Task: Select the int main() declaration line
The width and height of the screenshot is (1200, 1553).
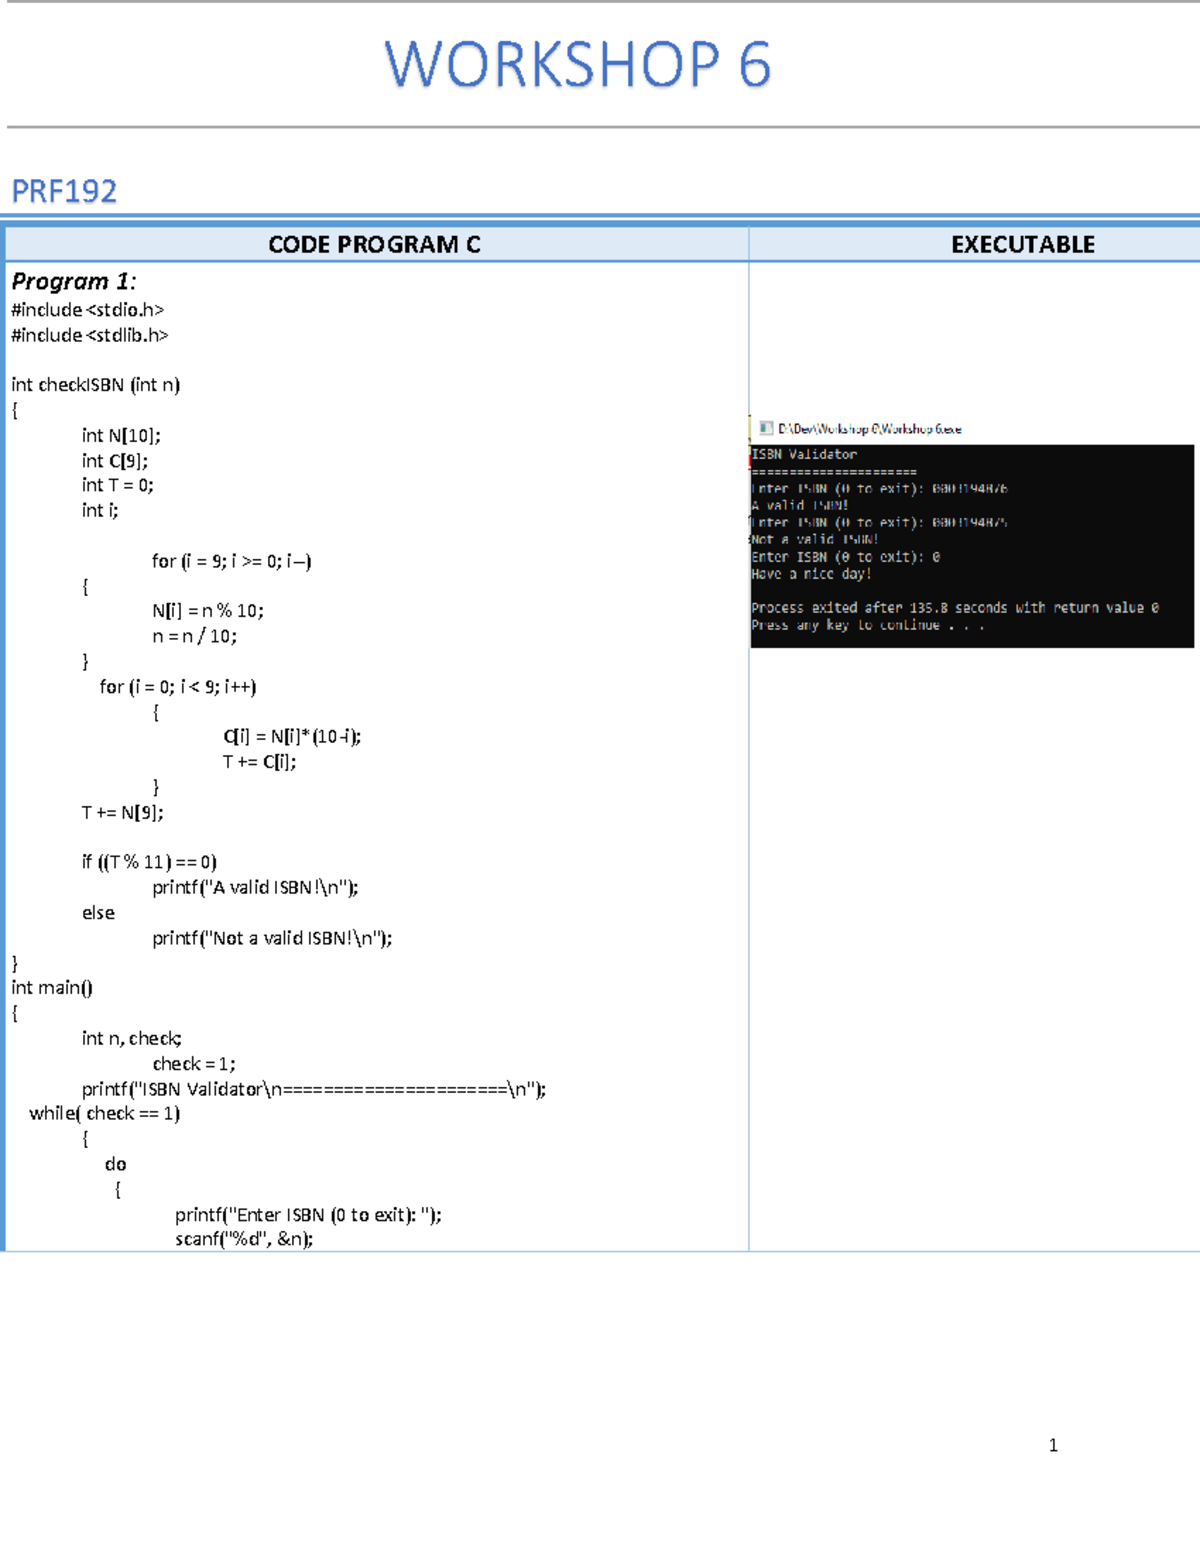Action: tap(52, 987)
